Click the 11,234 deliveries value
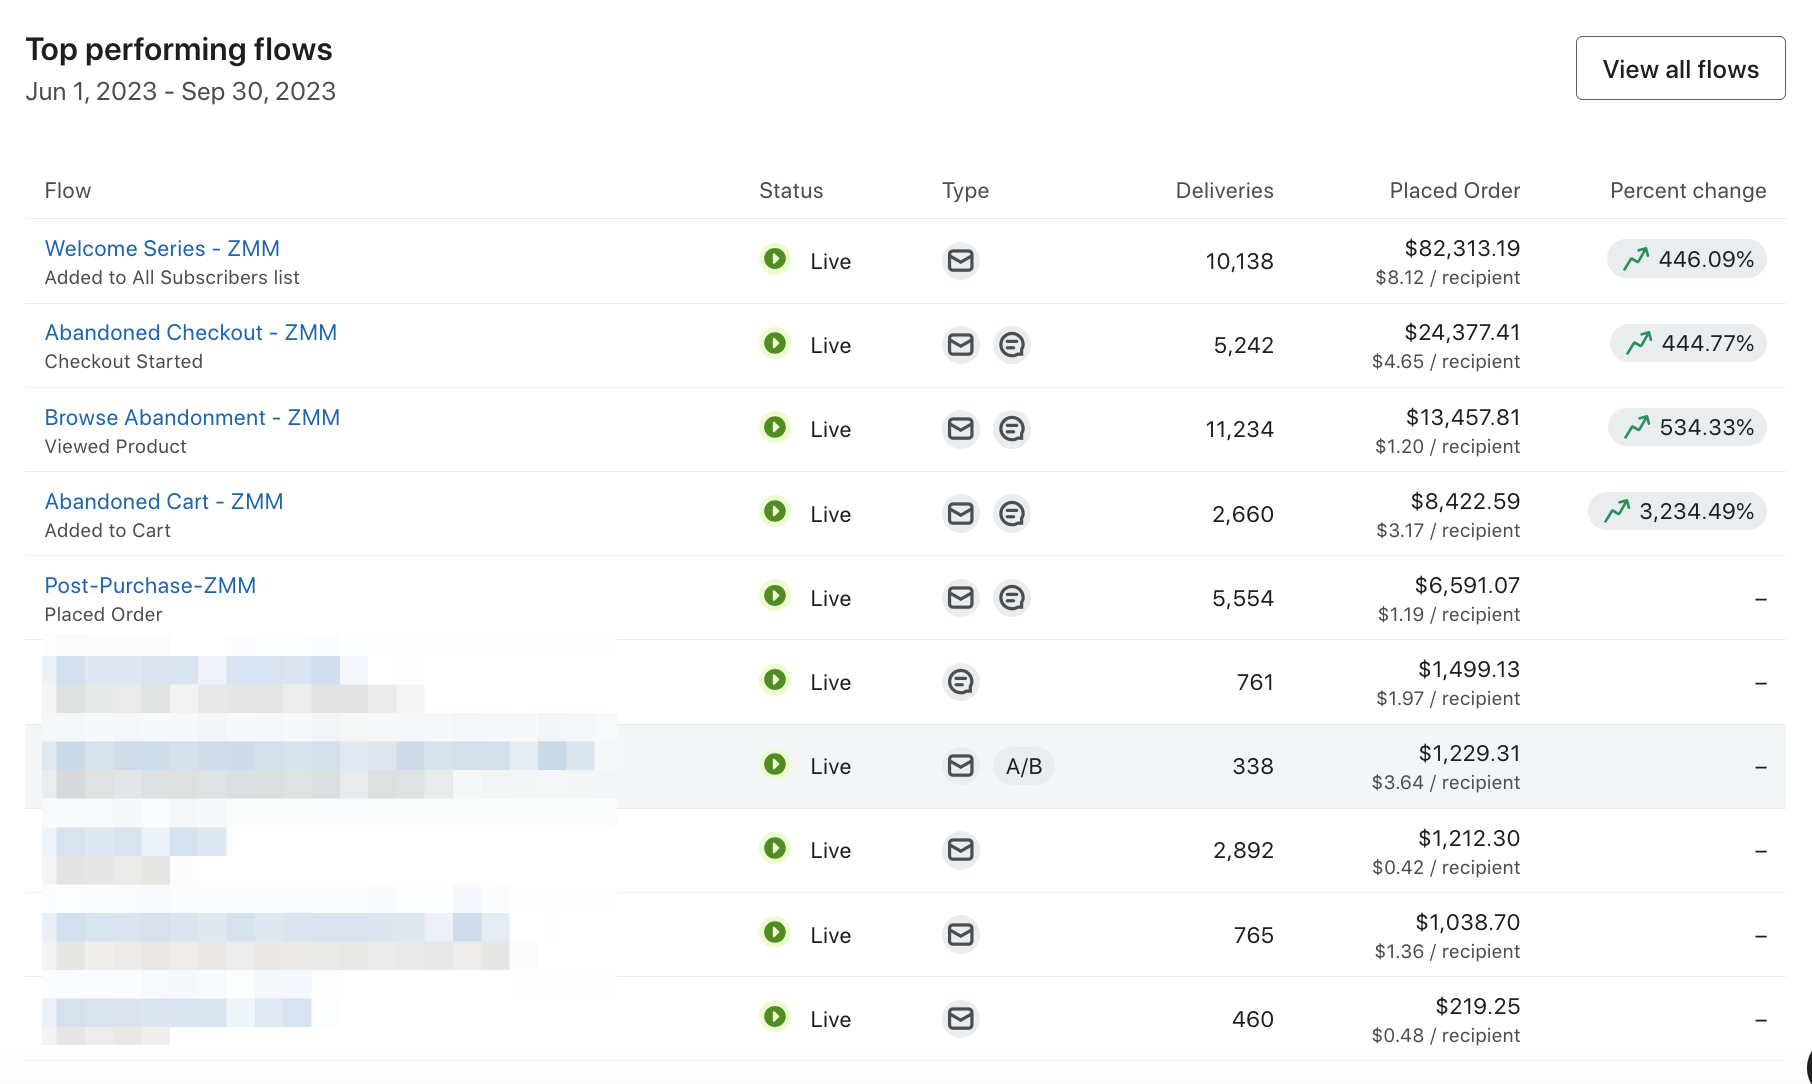This screenshot has width=1812, height=1084. click(x=1239, y=429)
